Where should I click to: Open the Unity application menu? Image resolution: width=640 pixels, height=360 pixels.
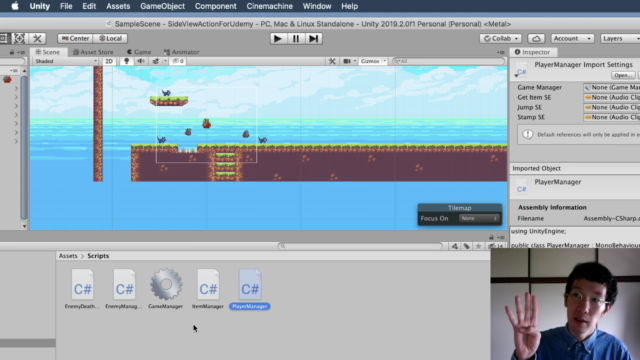[40, 6]
